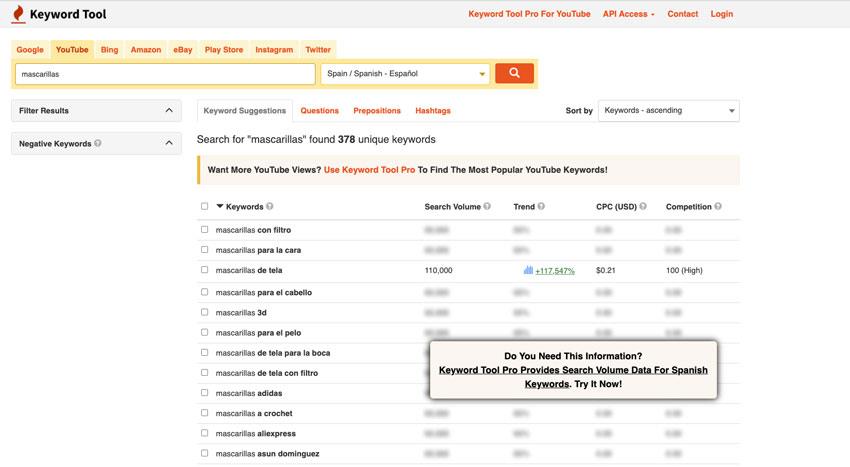Click the trend bar chart icon for mascarillas de tela
The width and height of the screenshot is (850, 467).
[x=528, y=270]
